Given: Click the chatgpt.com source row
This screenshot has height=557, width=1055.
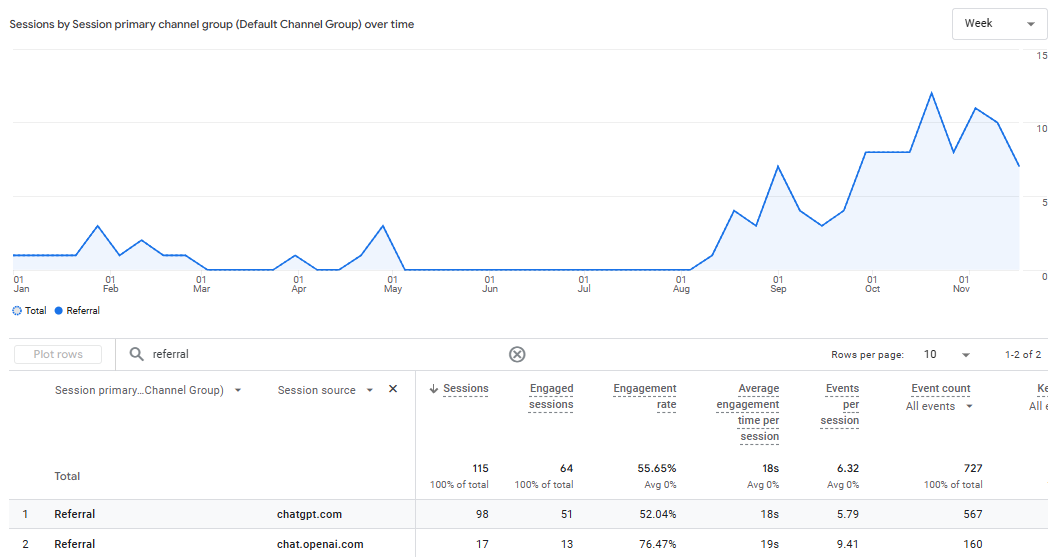Looking at the screenshot, I should 309,514.
